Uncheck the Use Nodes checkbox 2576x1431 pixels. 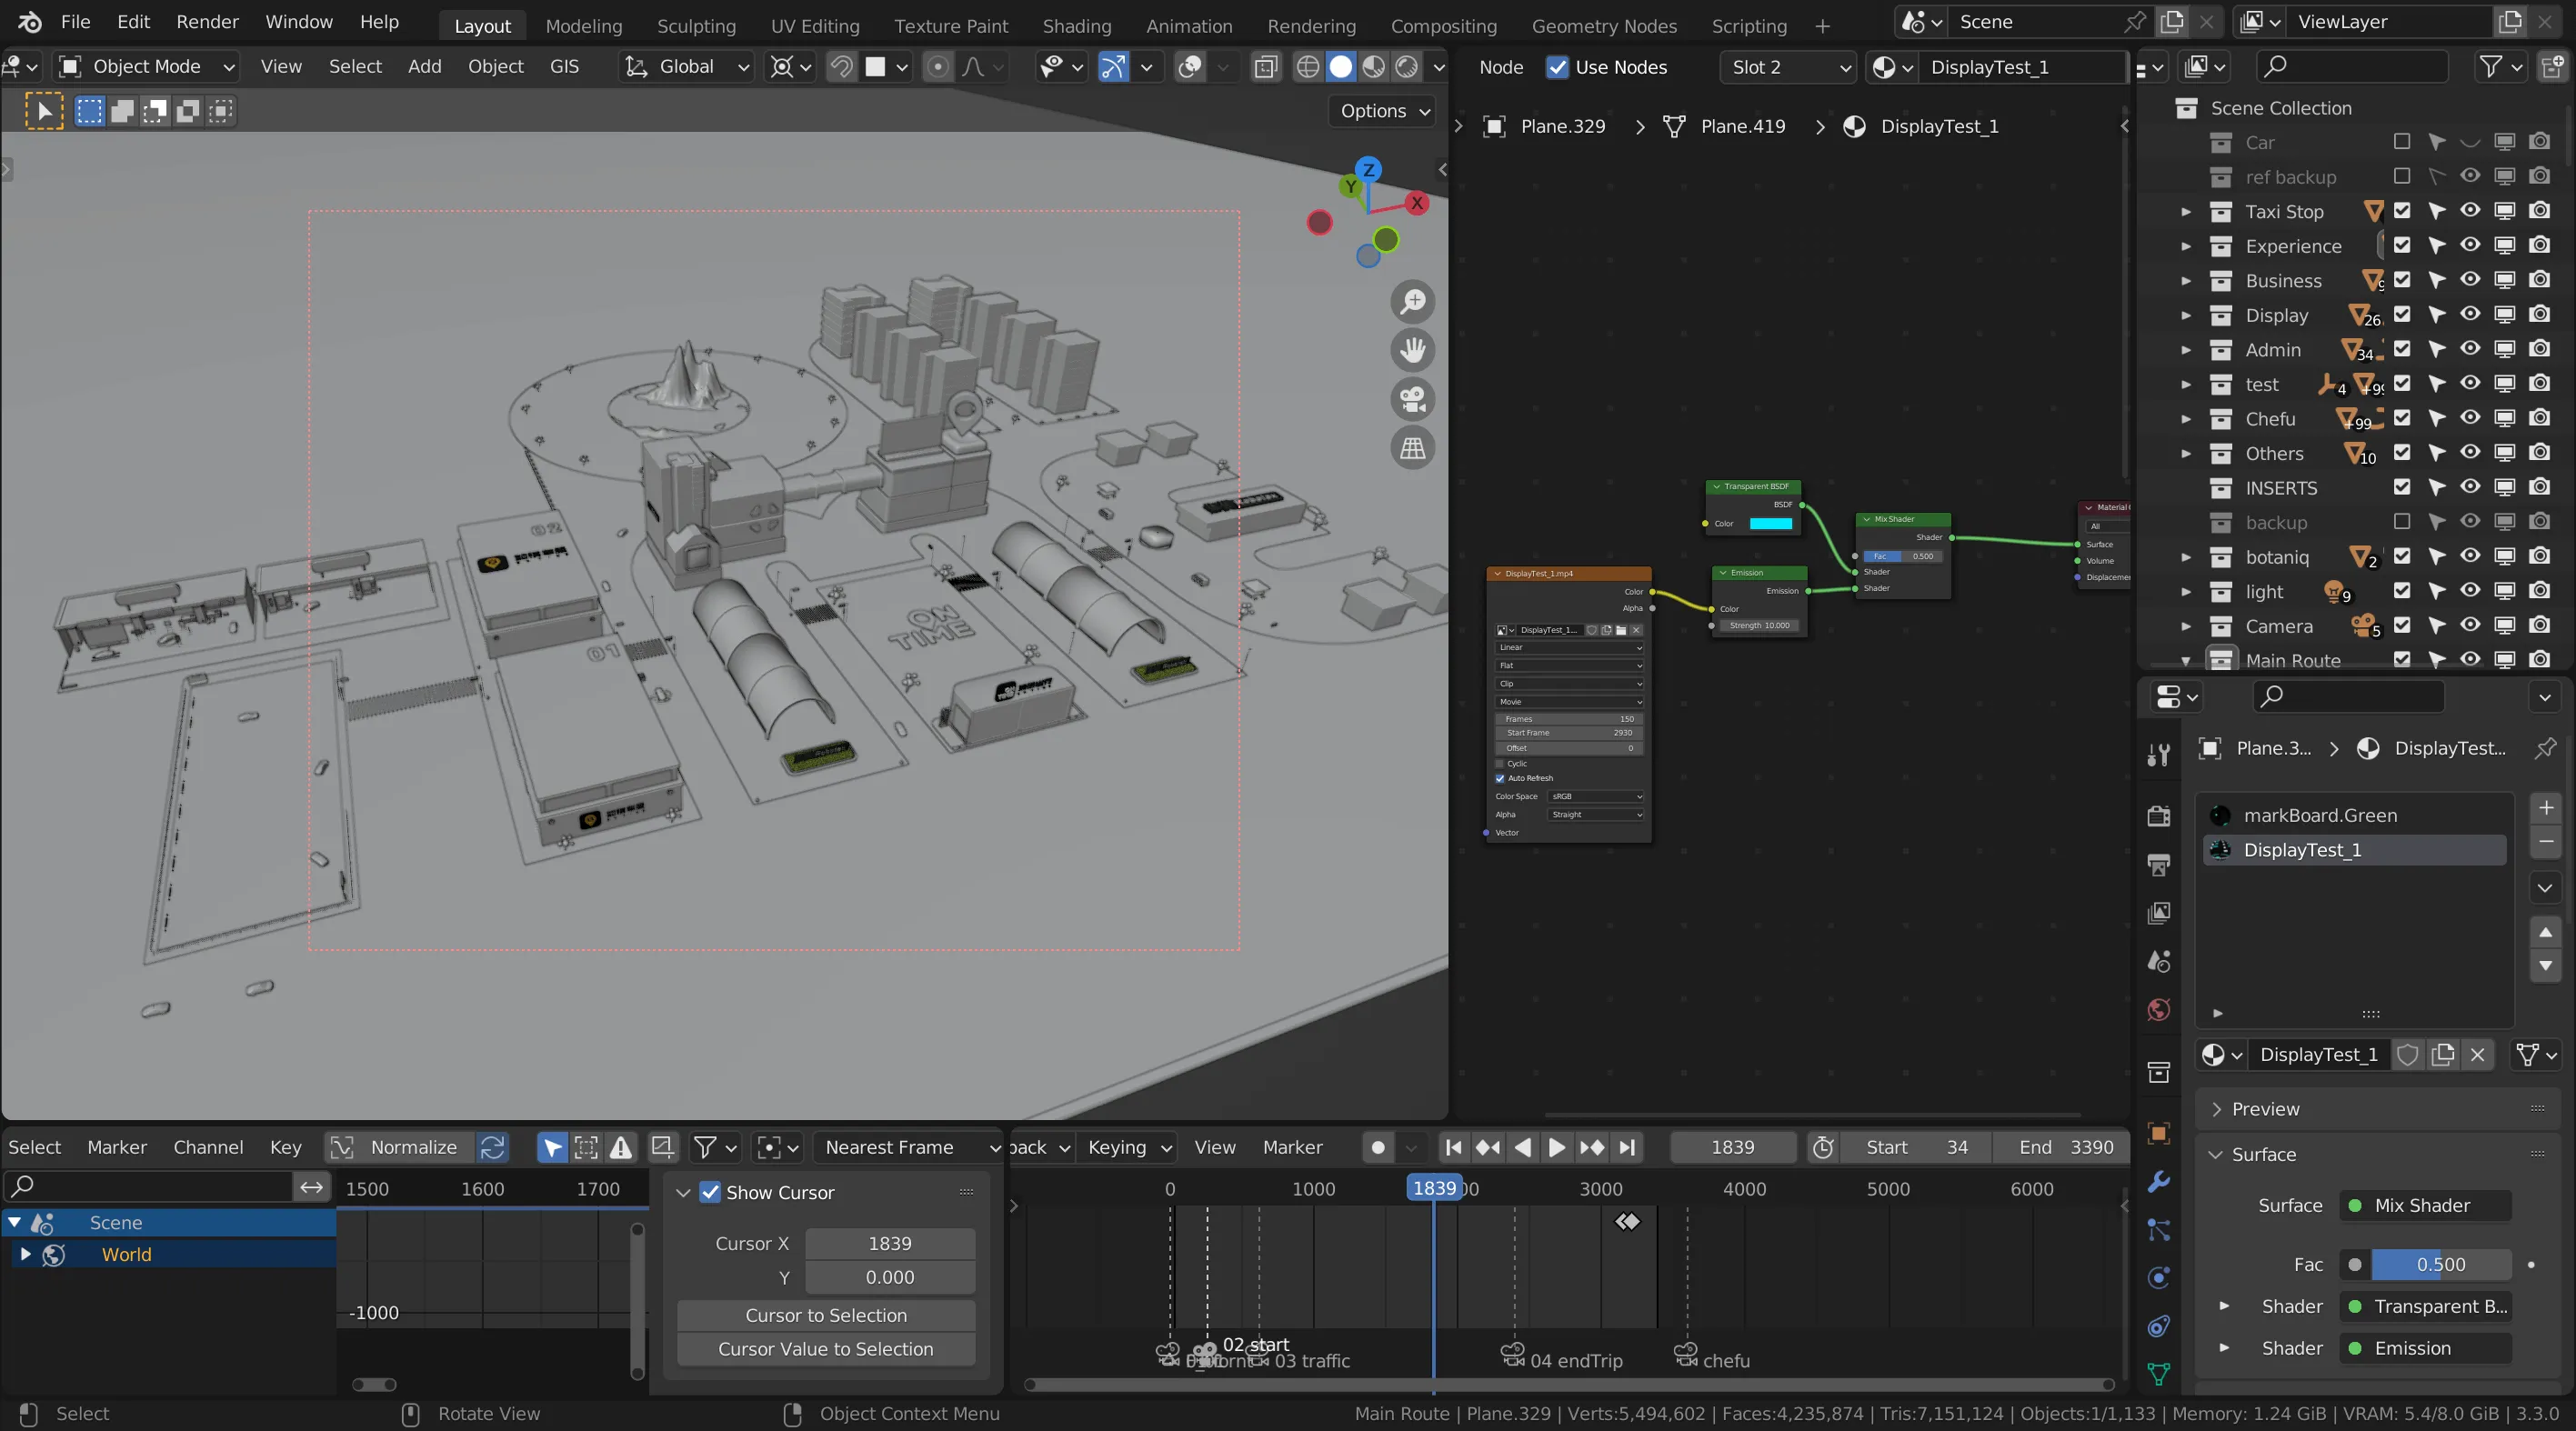[x=1557, y=67]
